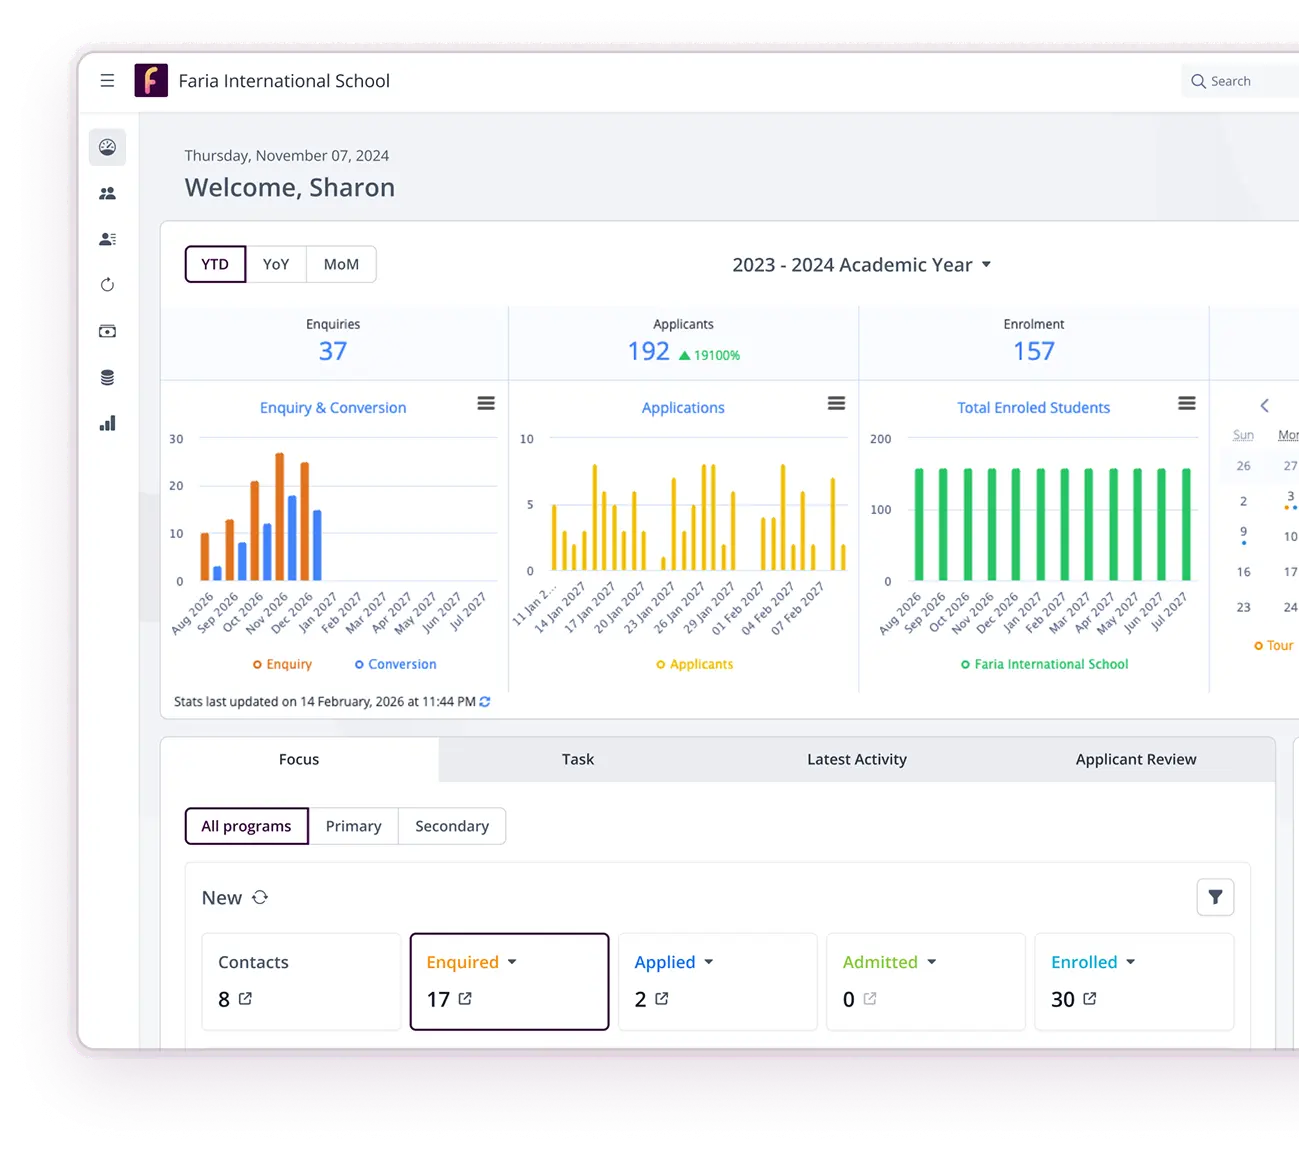Open the payments cash sidebar icon
This screenshot has height=1151, width=1299.
tap(107, 331)
